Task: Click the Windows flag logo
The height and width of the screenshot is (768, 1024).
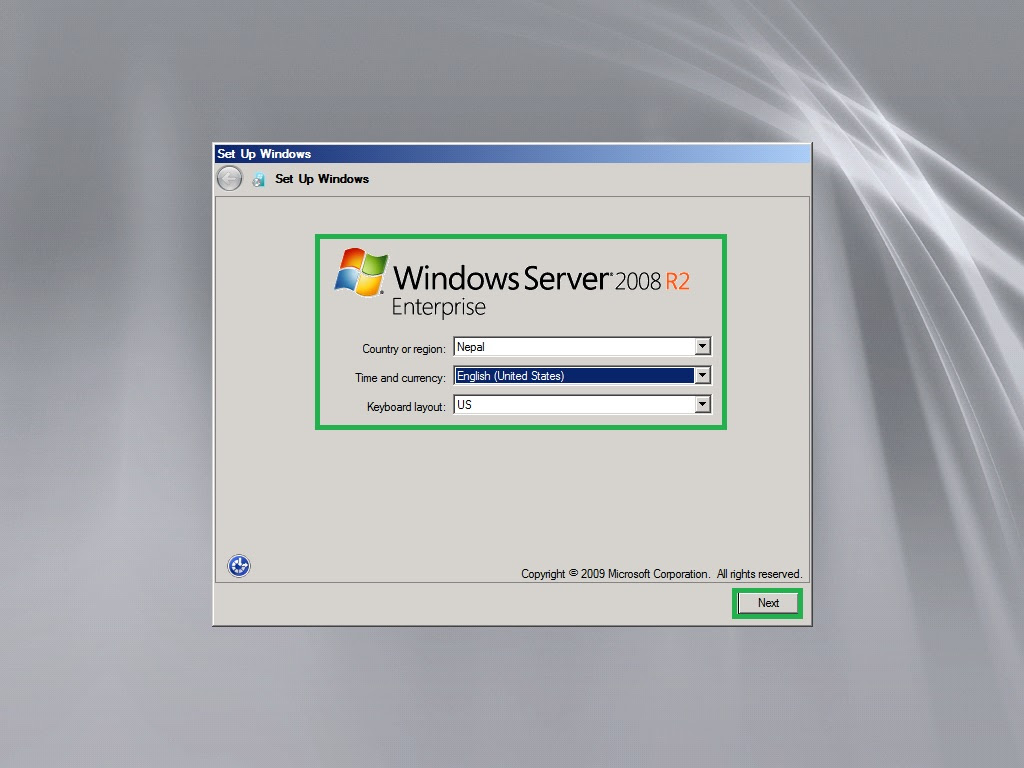Action: (x=360, y=272)
